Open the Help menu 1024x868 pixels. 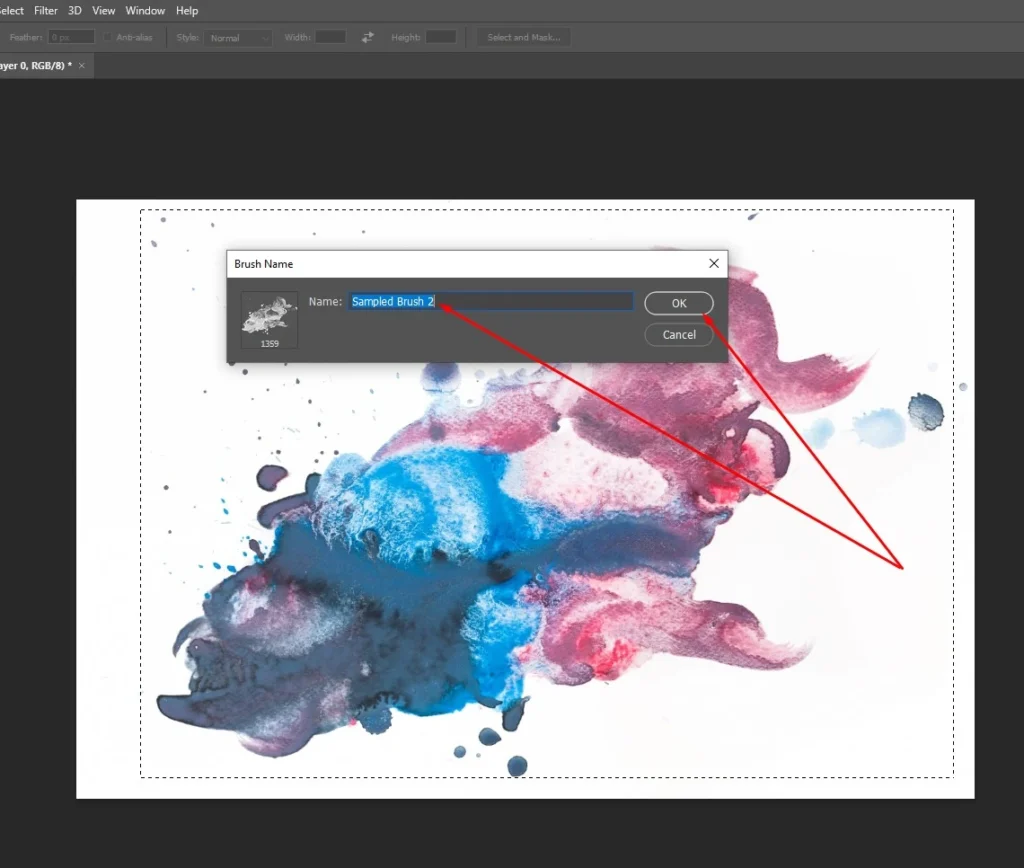click(x=187, y=10)
